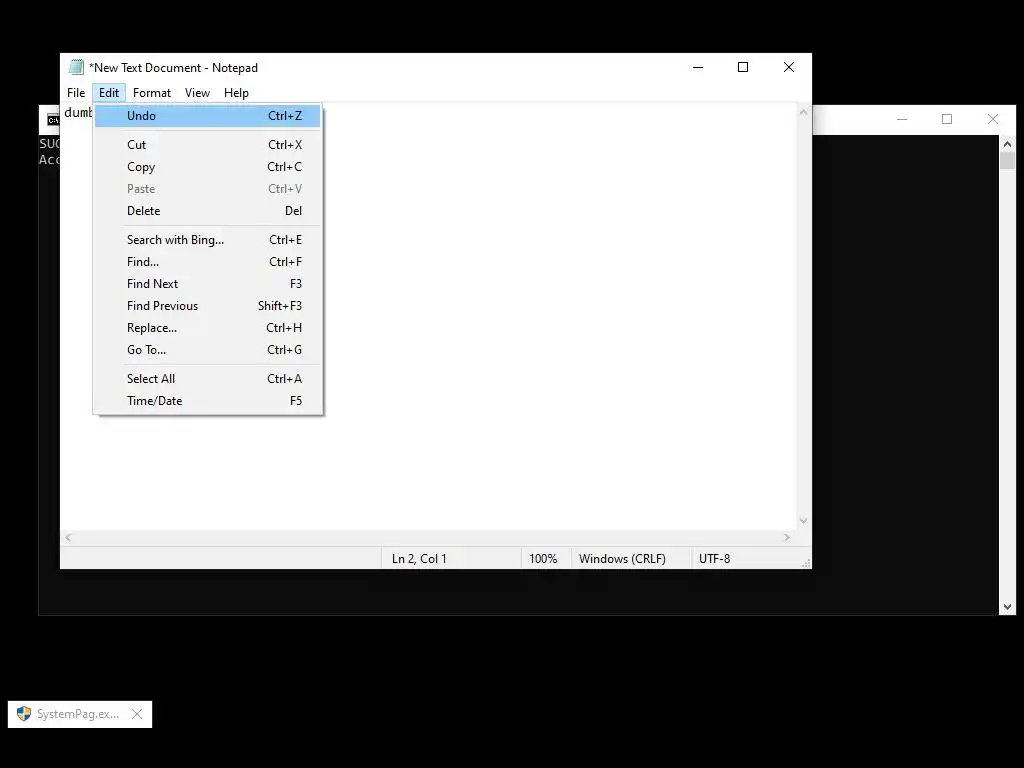The image size is (1024, 768).
Task: Choose Go To... menu entry
Action: coord(208,350)
